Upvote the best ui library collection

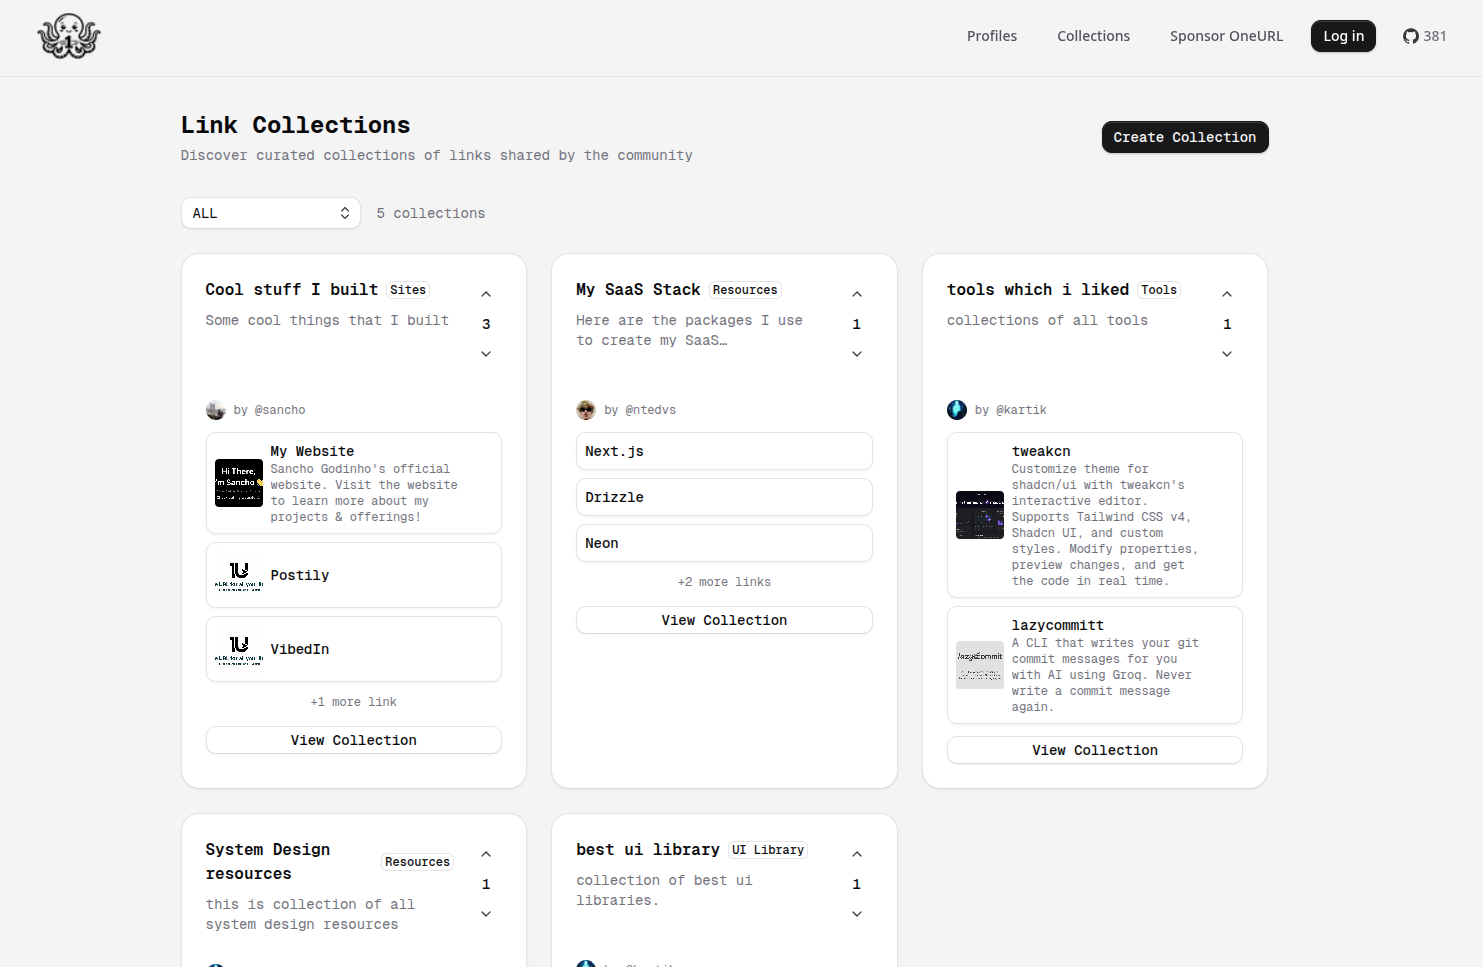pyautogui.click(x=857, y=855)
